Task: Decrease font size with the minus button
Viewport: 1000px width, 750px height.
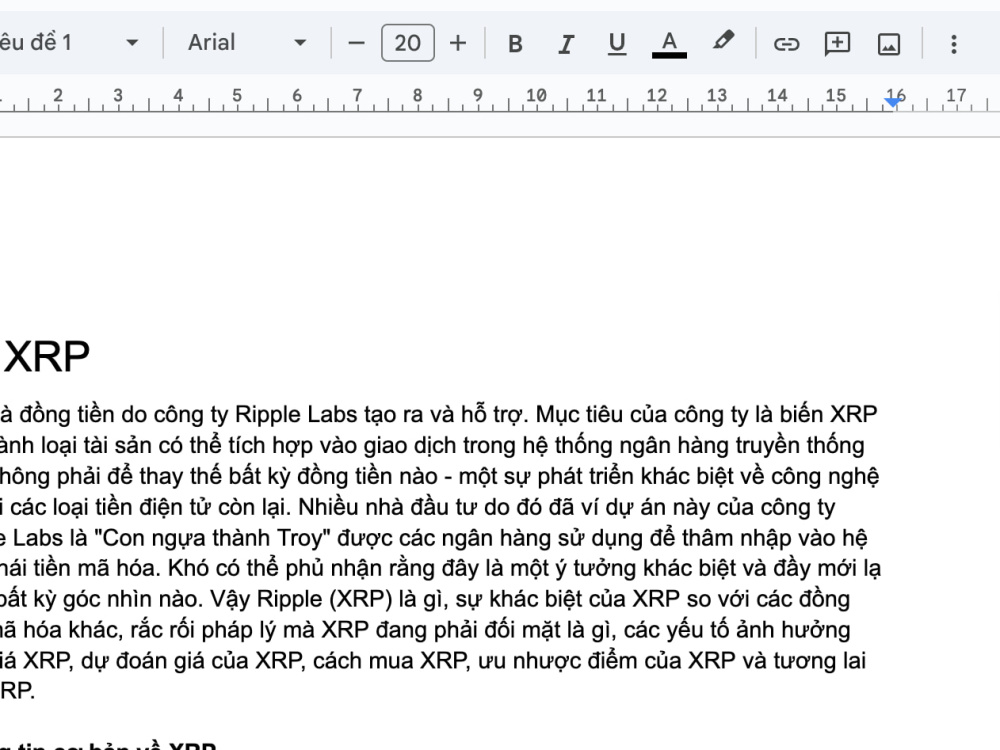Action: pos(357,43)
